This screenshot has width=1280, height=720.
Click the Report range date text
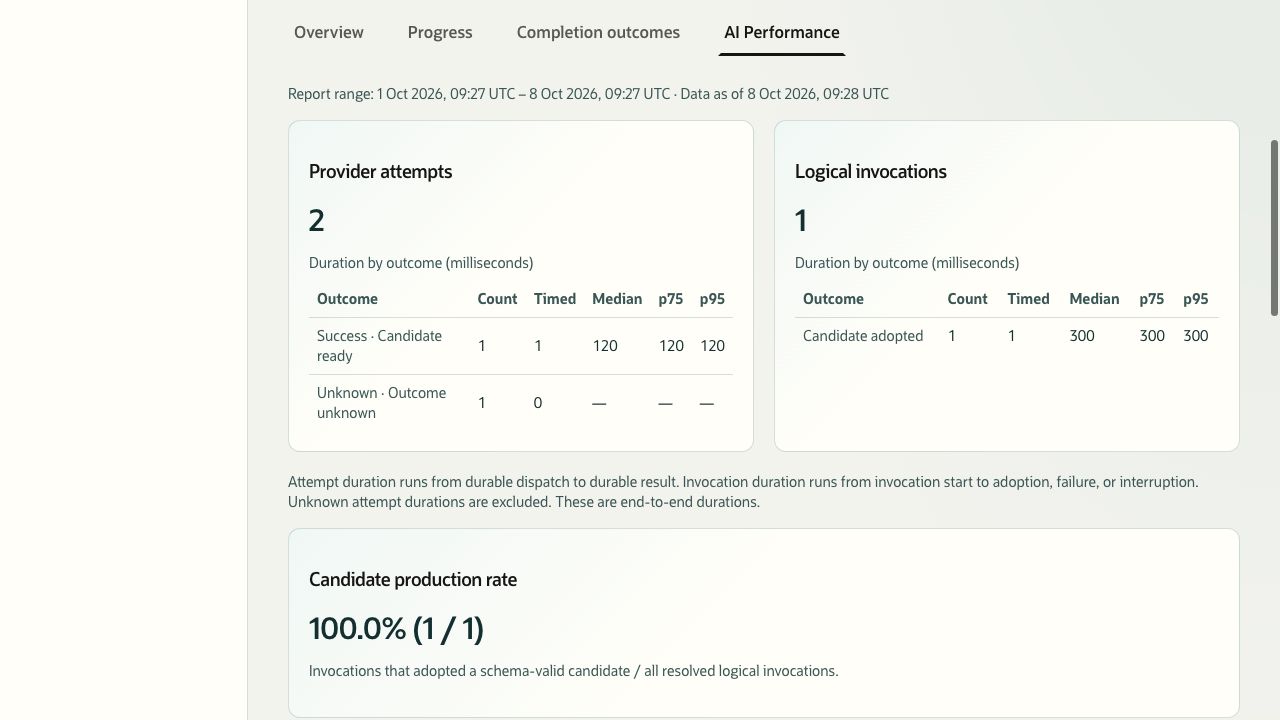(x=588, y=94)
